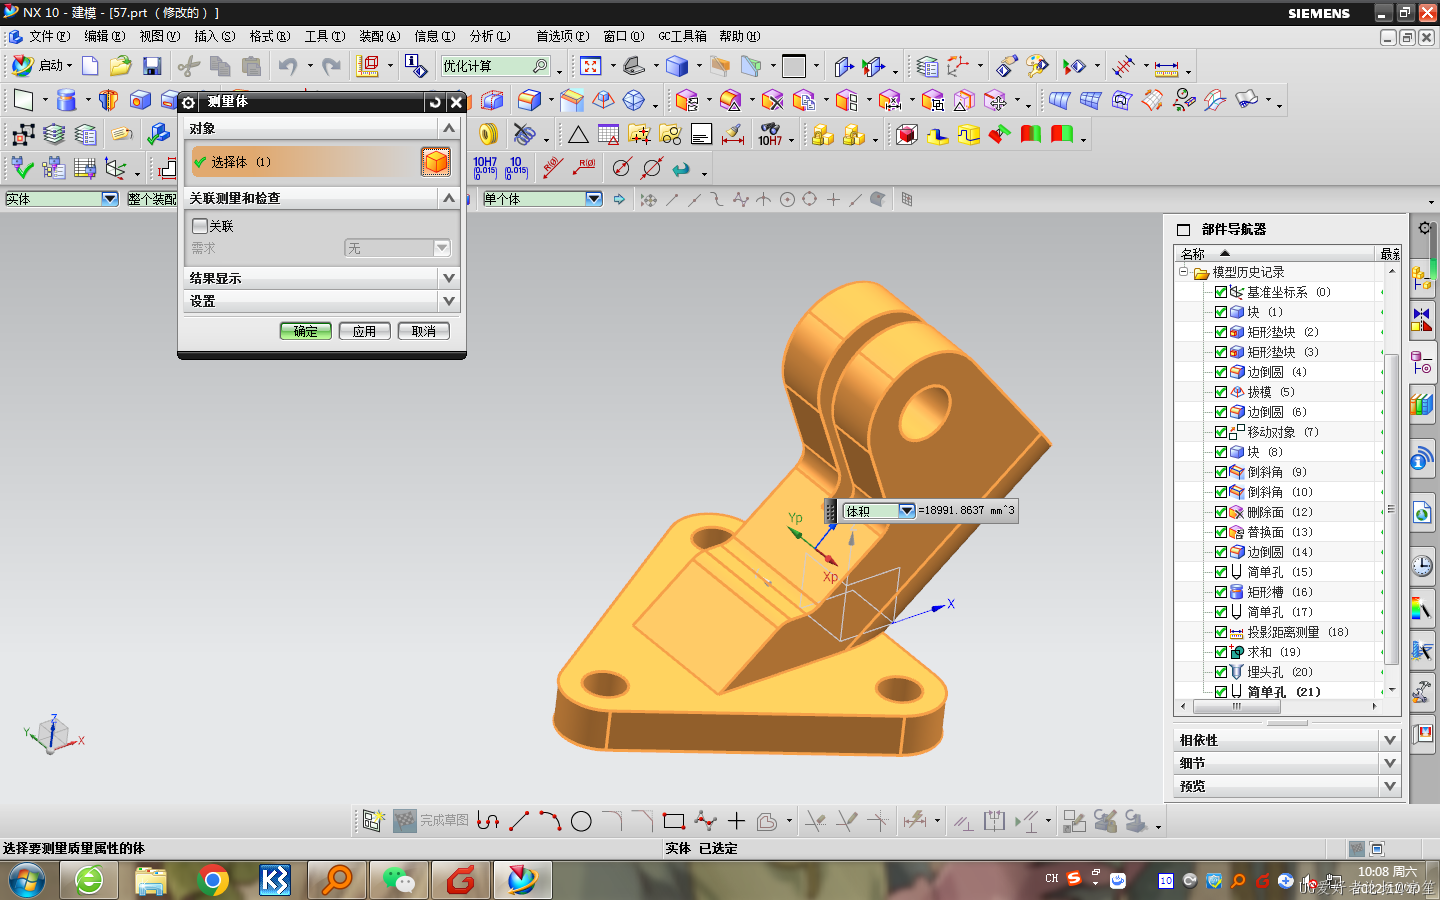
Task: Open the 体积 measurement type dropdown
Action: 906,511
